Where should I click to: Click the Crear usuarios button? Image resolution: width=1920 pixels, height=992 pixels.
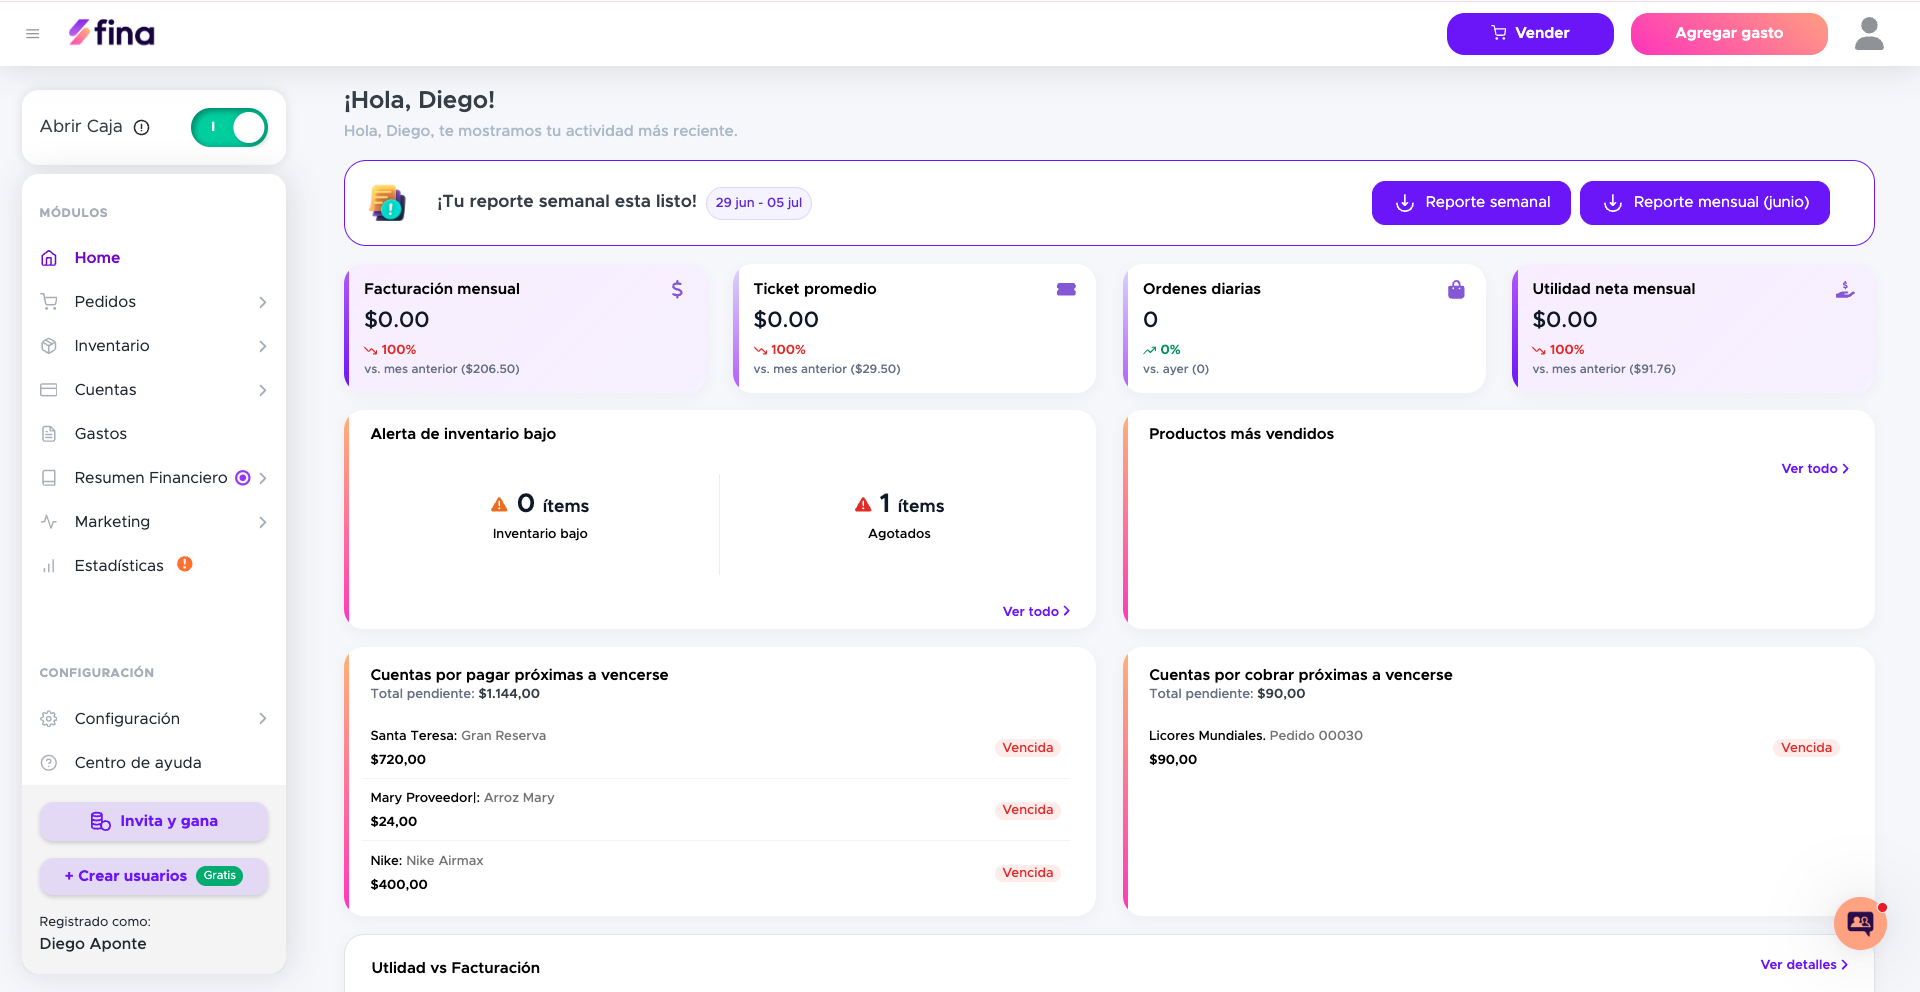point(154,876)
